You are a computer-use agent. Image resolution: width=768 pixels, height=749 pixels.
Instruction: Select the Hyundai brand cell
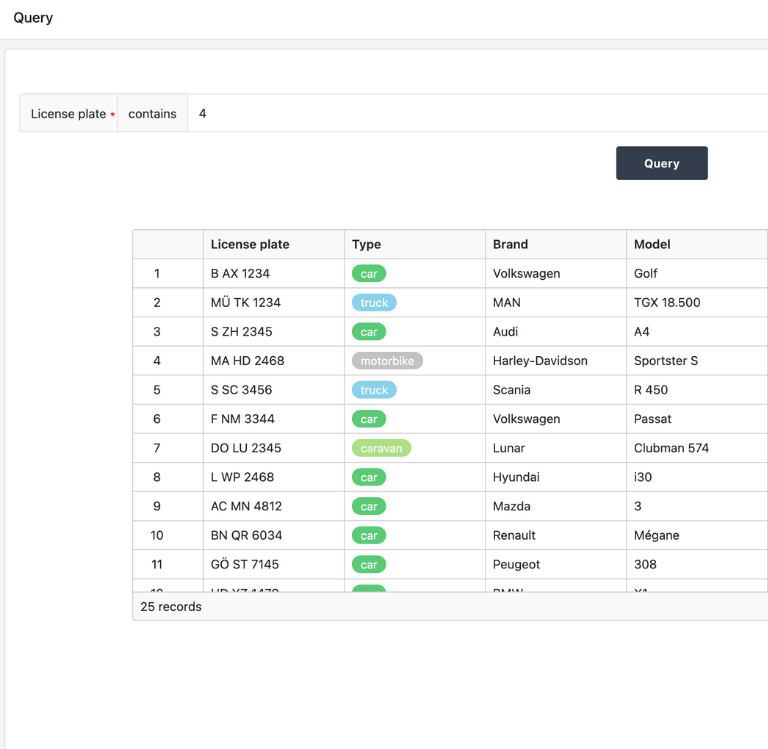click(x=556, y=477)
